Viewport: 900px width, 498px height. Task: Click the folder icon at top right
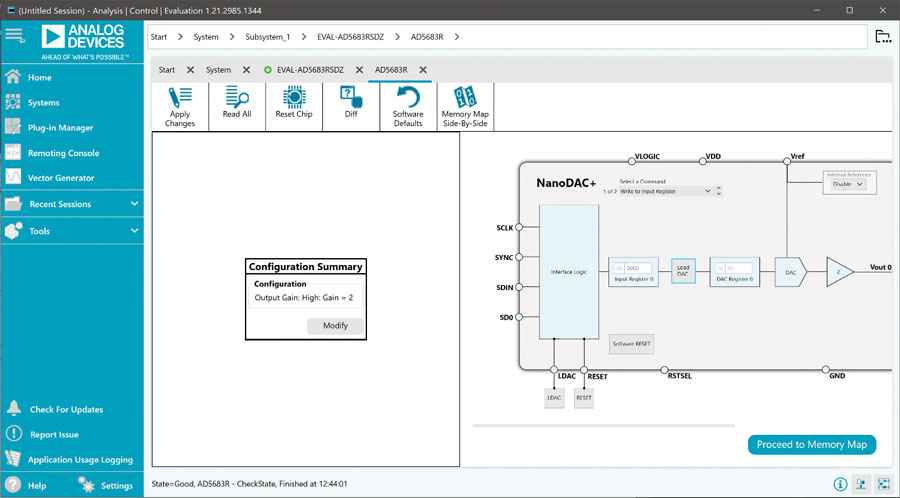tap(883, 36)
